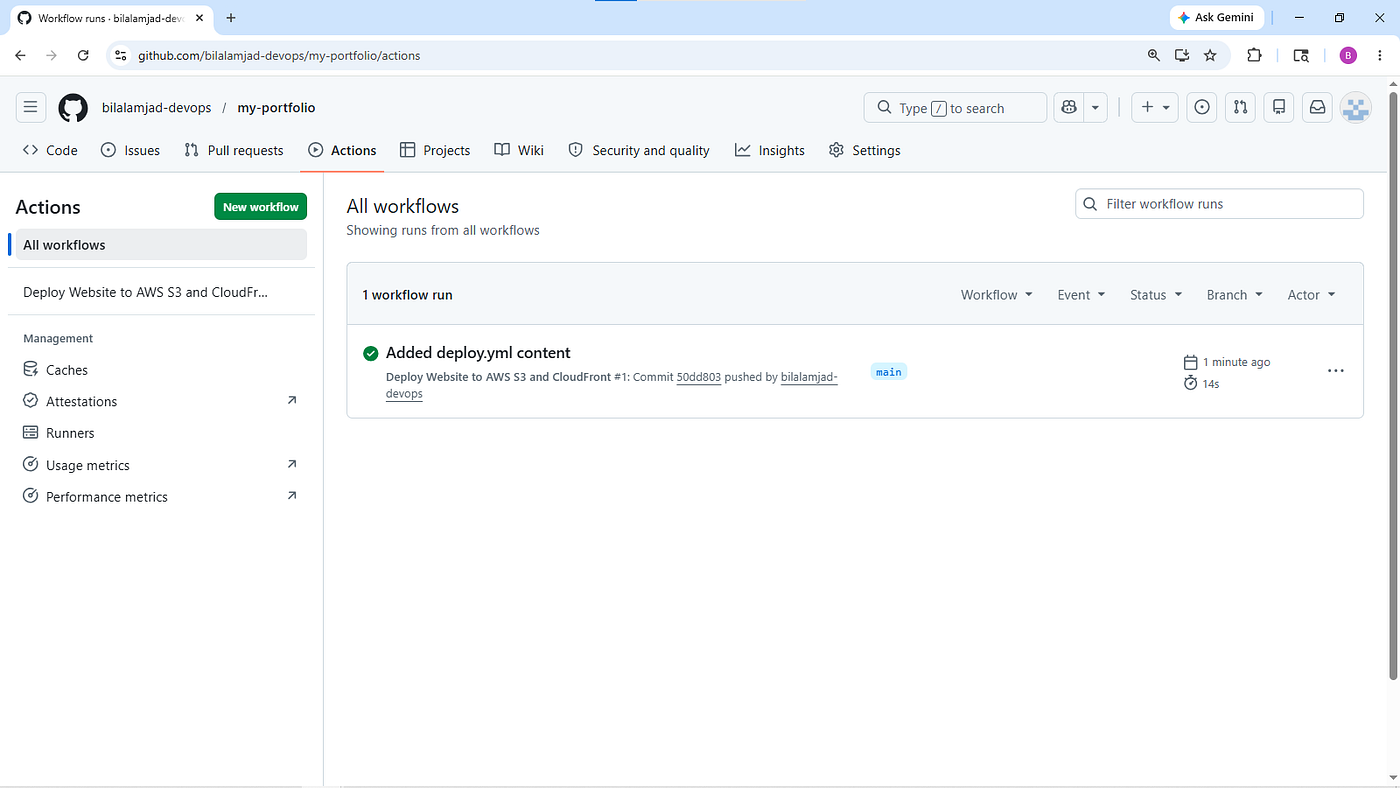Open the Workflow filter dropdown
Screen dimensions: 1400x788
point(996,295)
